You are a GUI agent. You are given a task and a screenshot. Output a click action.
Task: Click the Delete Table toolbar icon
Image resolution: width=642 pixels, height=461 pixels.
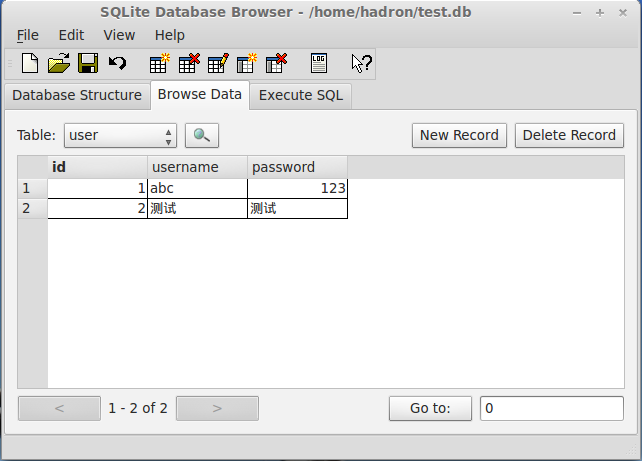[188, 64]
